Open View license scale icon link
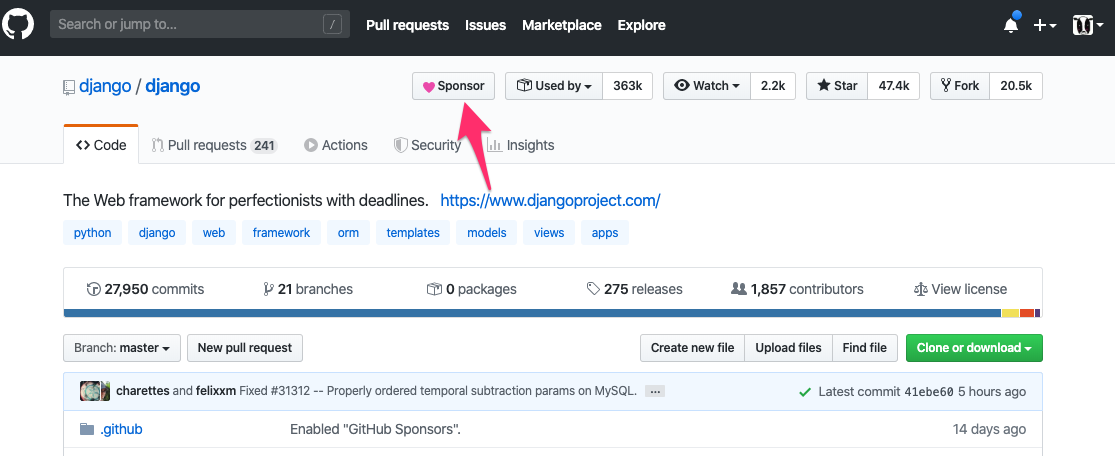 (x=960, y=290)
